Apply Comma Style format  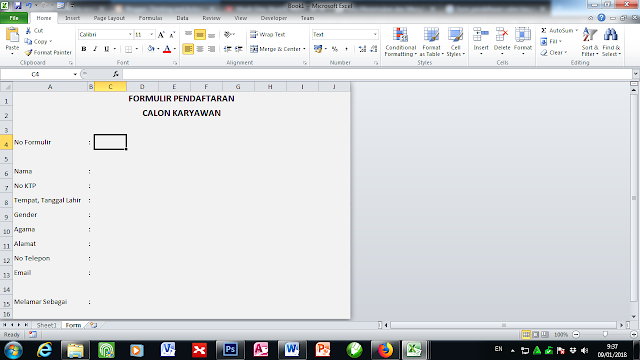click(346, 49)
